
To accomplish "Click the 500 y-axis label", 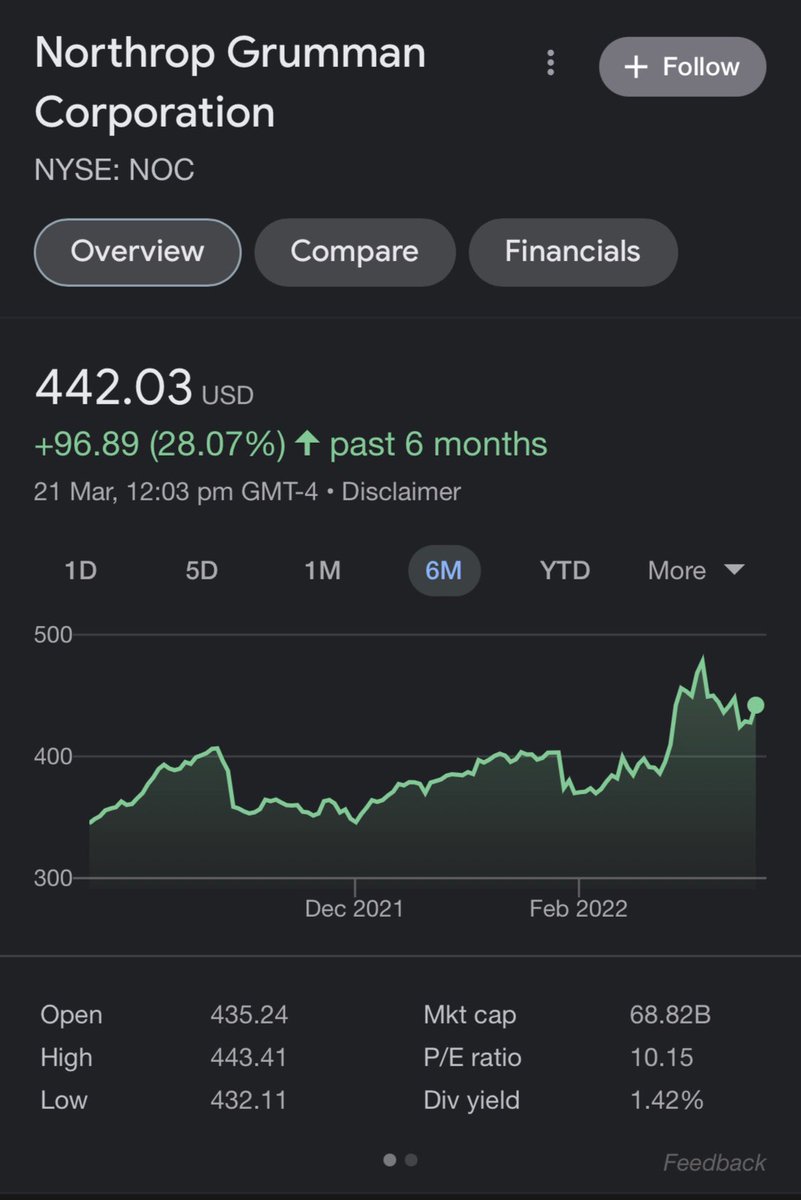I will (53, 635).
